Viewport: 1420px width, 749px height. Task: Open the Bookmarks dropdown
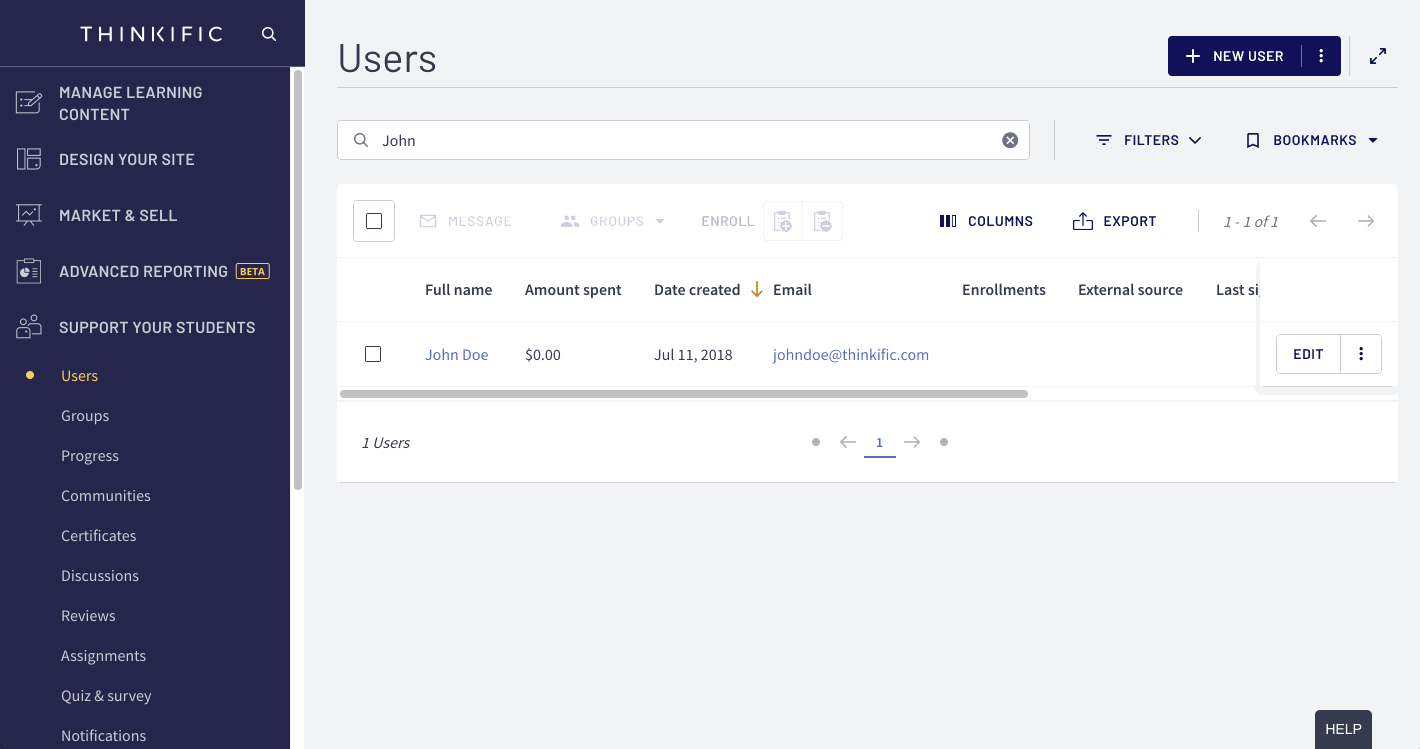tap(1312, 140)
